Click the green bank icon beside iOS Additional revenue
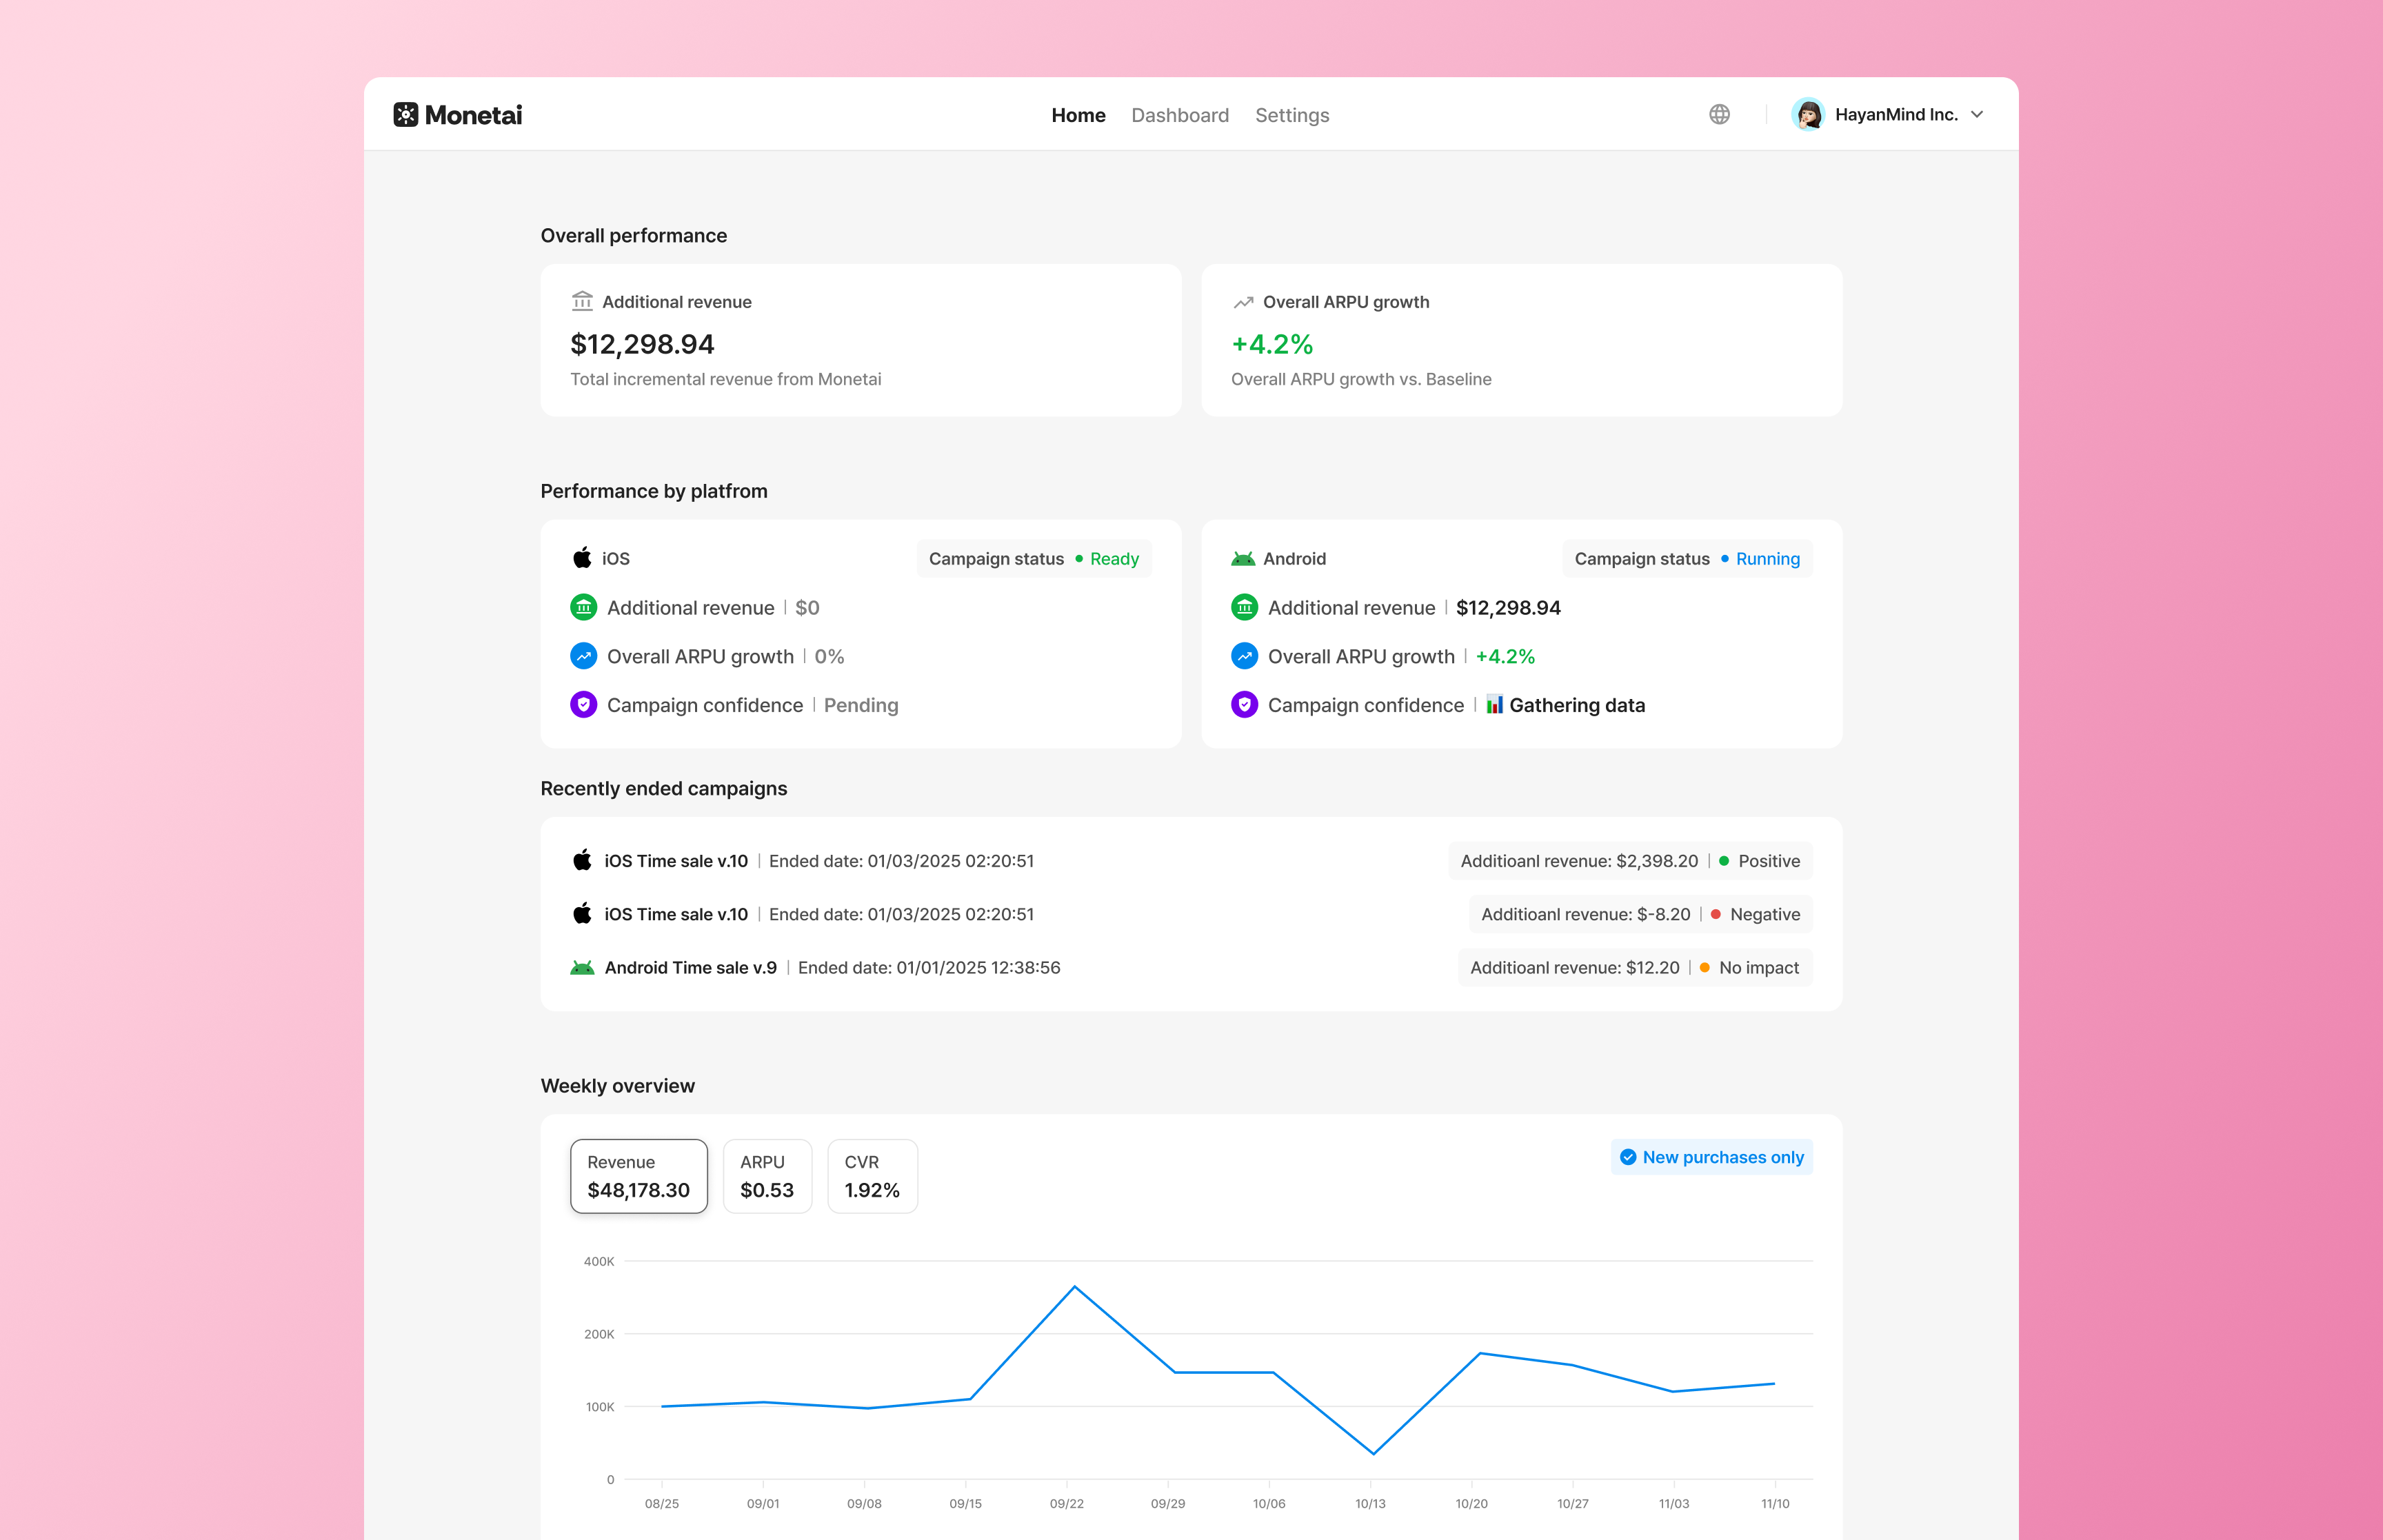Image resolution: width=2383 pixels, height=1540 pixels. [583, 607]
